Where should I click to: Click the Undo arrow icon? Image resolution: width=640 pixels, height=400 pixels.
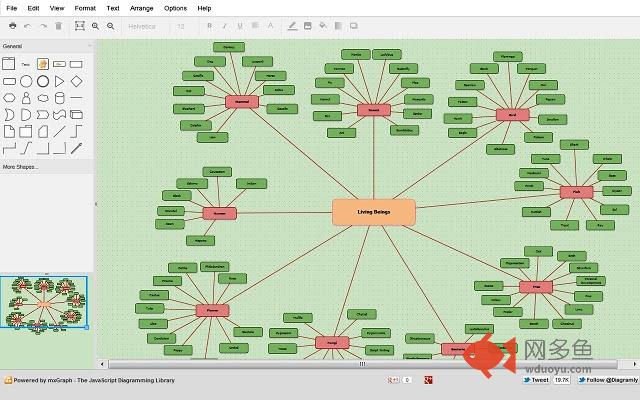tap(27, 26)
